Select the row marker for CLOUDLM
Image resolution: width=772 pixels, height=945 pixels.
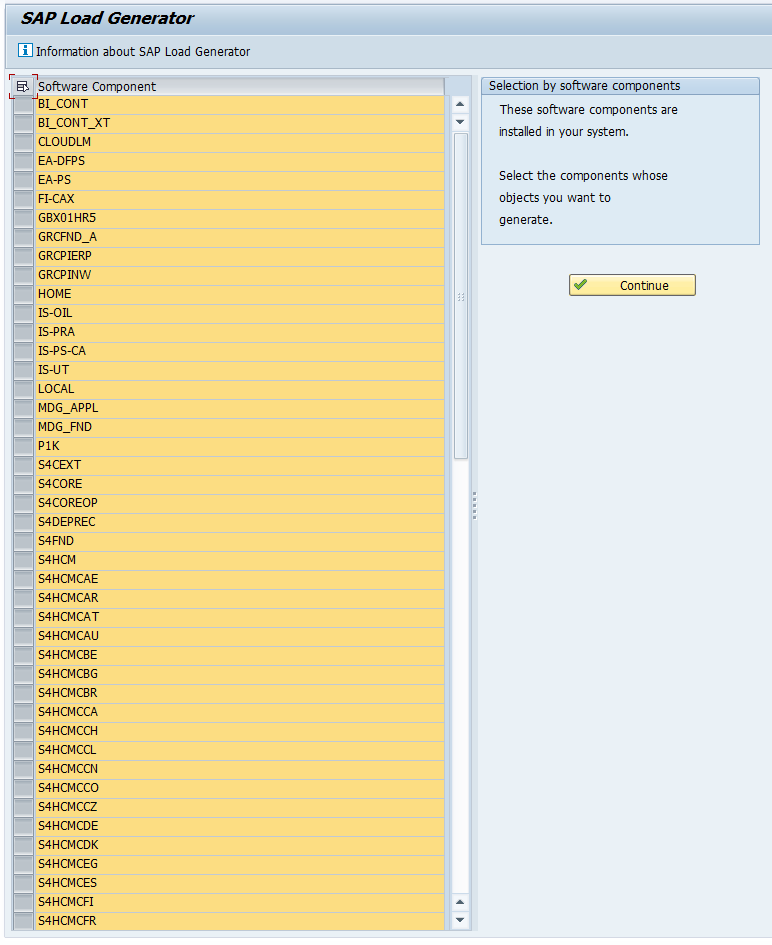[24, 142]
